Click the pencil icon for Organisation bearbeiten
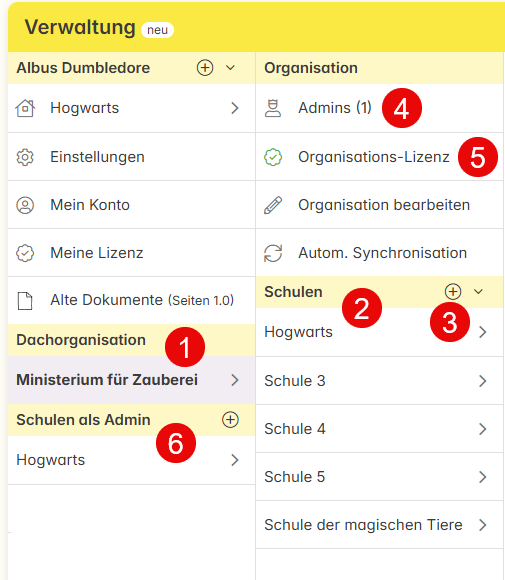Screen dimensions: 505x580 273,205
